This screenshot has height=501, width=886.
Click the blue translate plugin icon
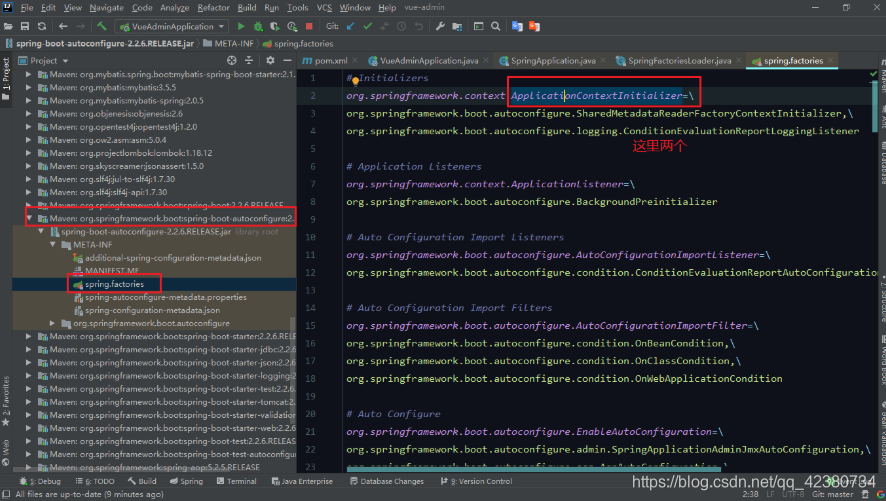point(517,27)
